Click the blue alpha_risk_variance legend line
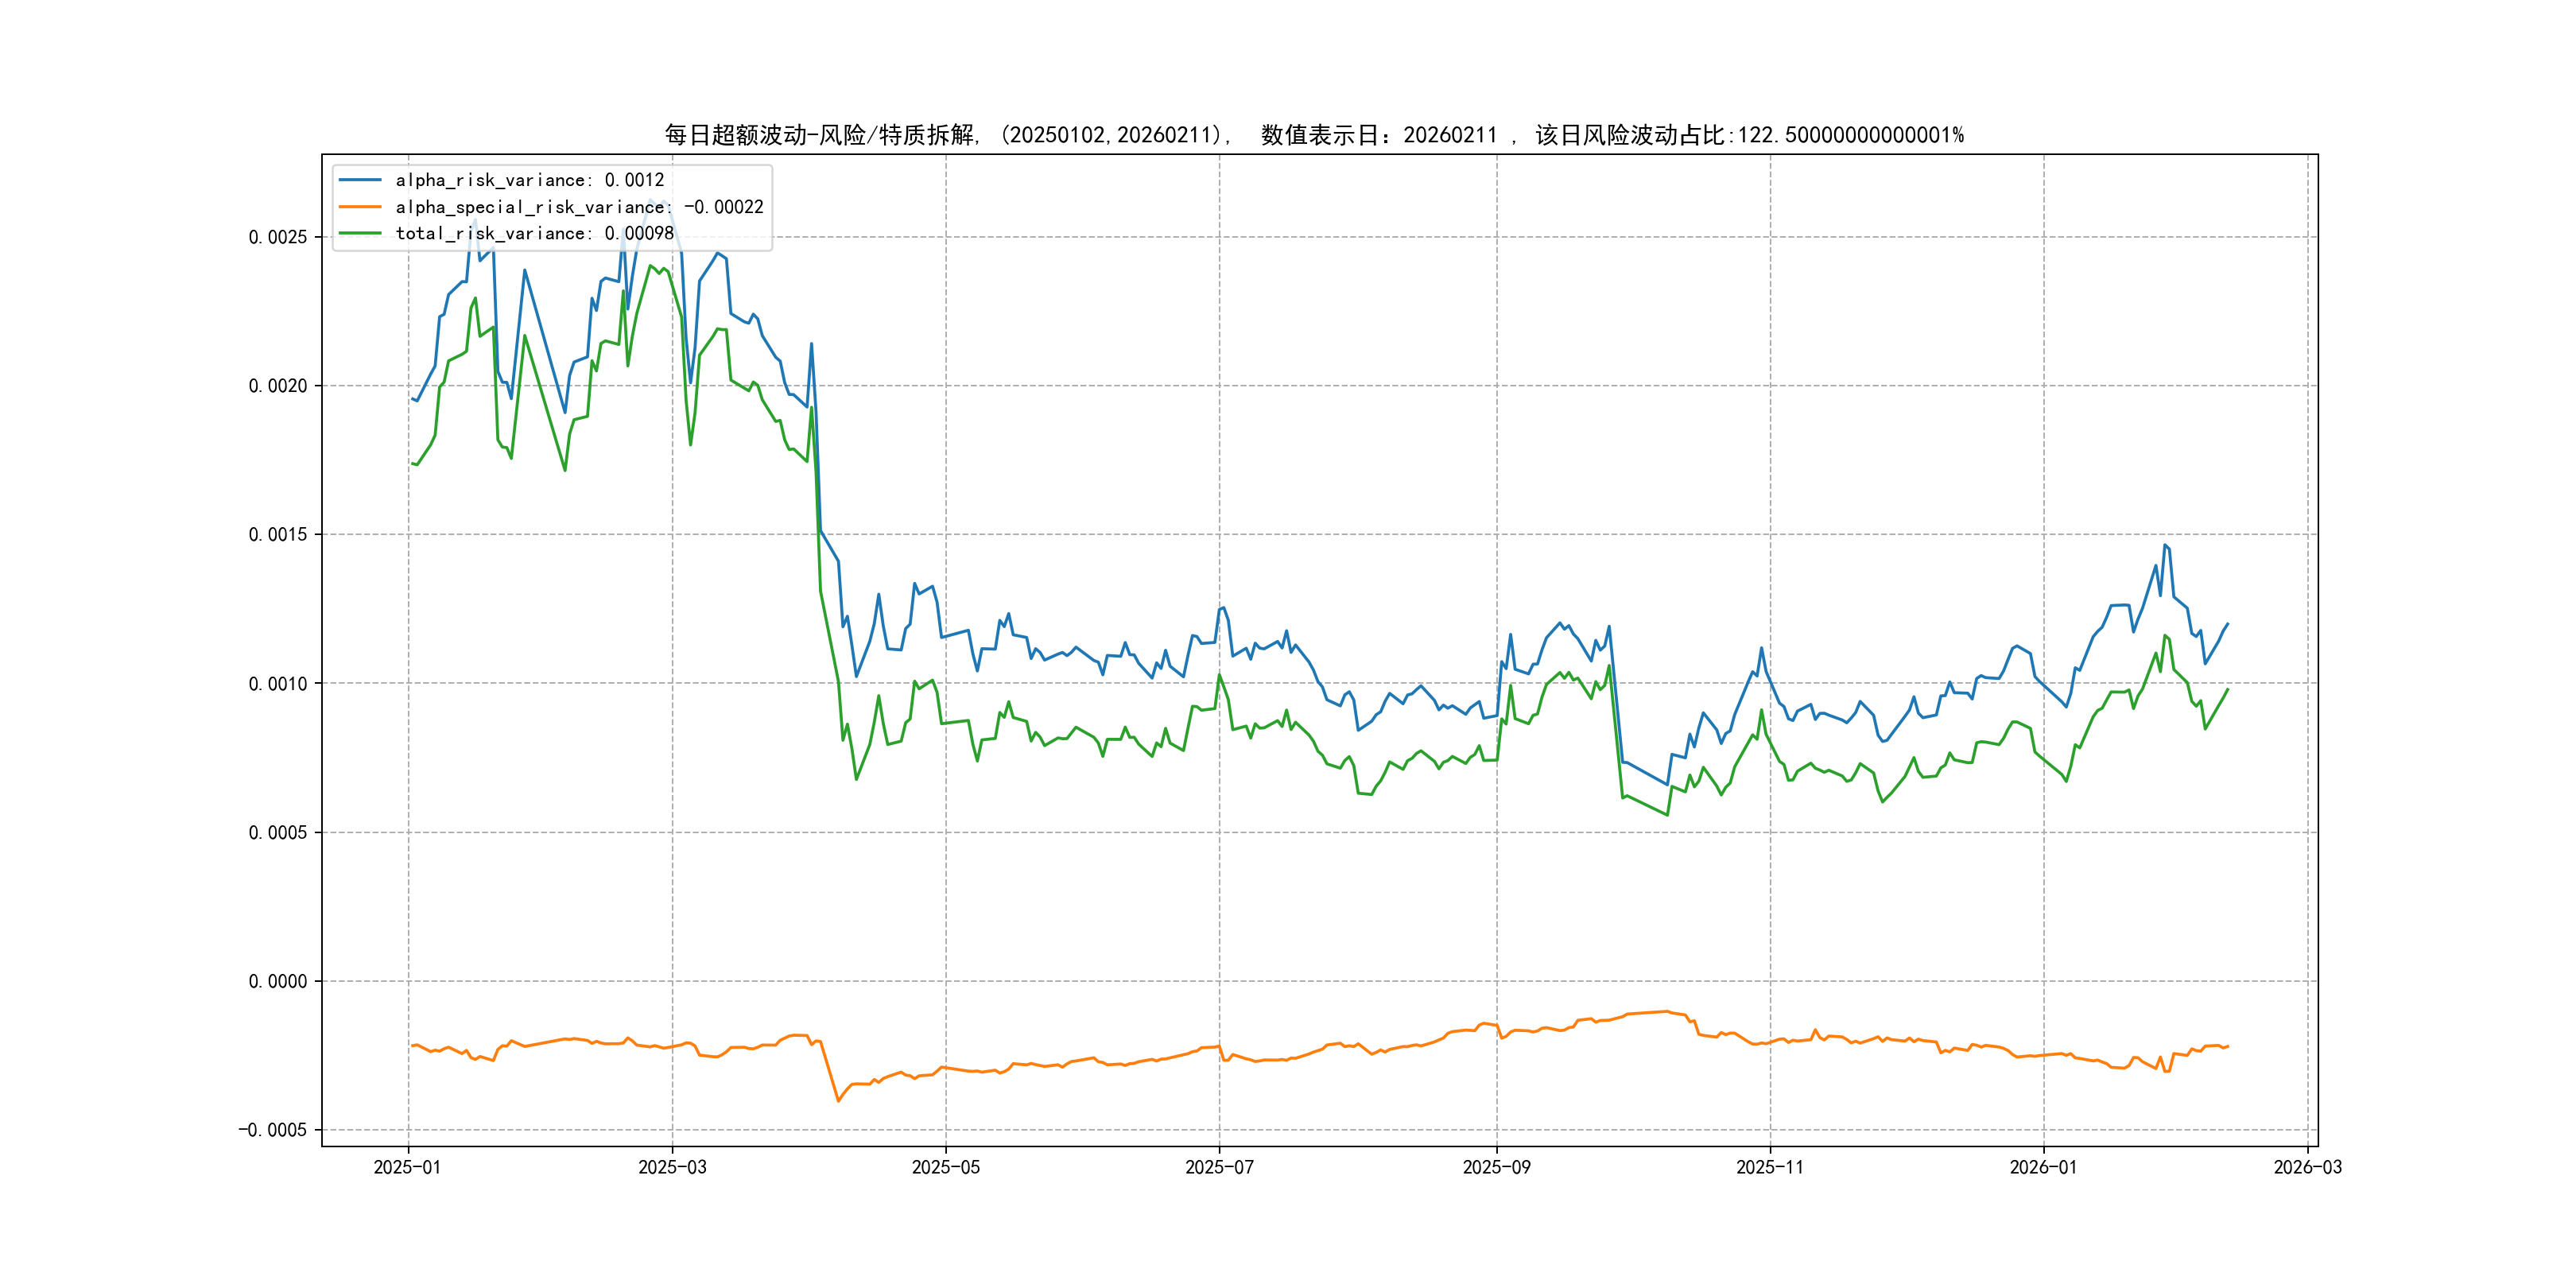Viewport: 2576px width, 1288px height. coord(360,180)
